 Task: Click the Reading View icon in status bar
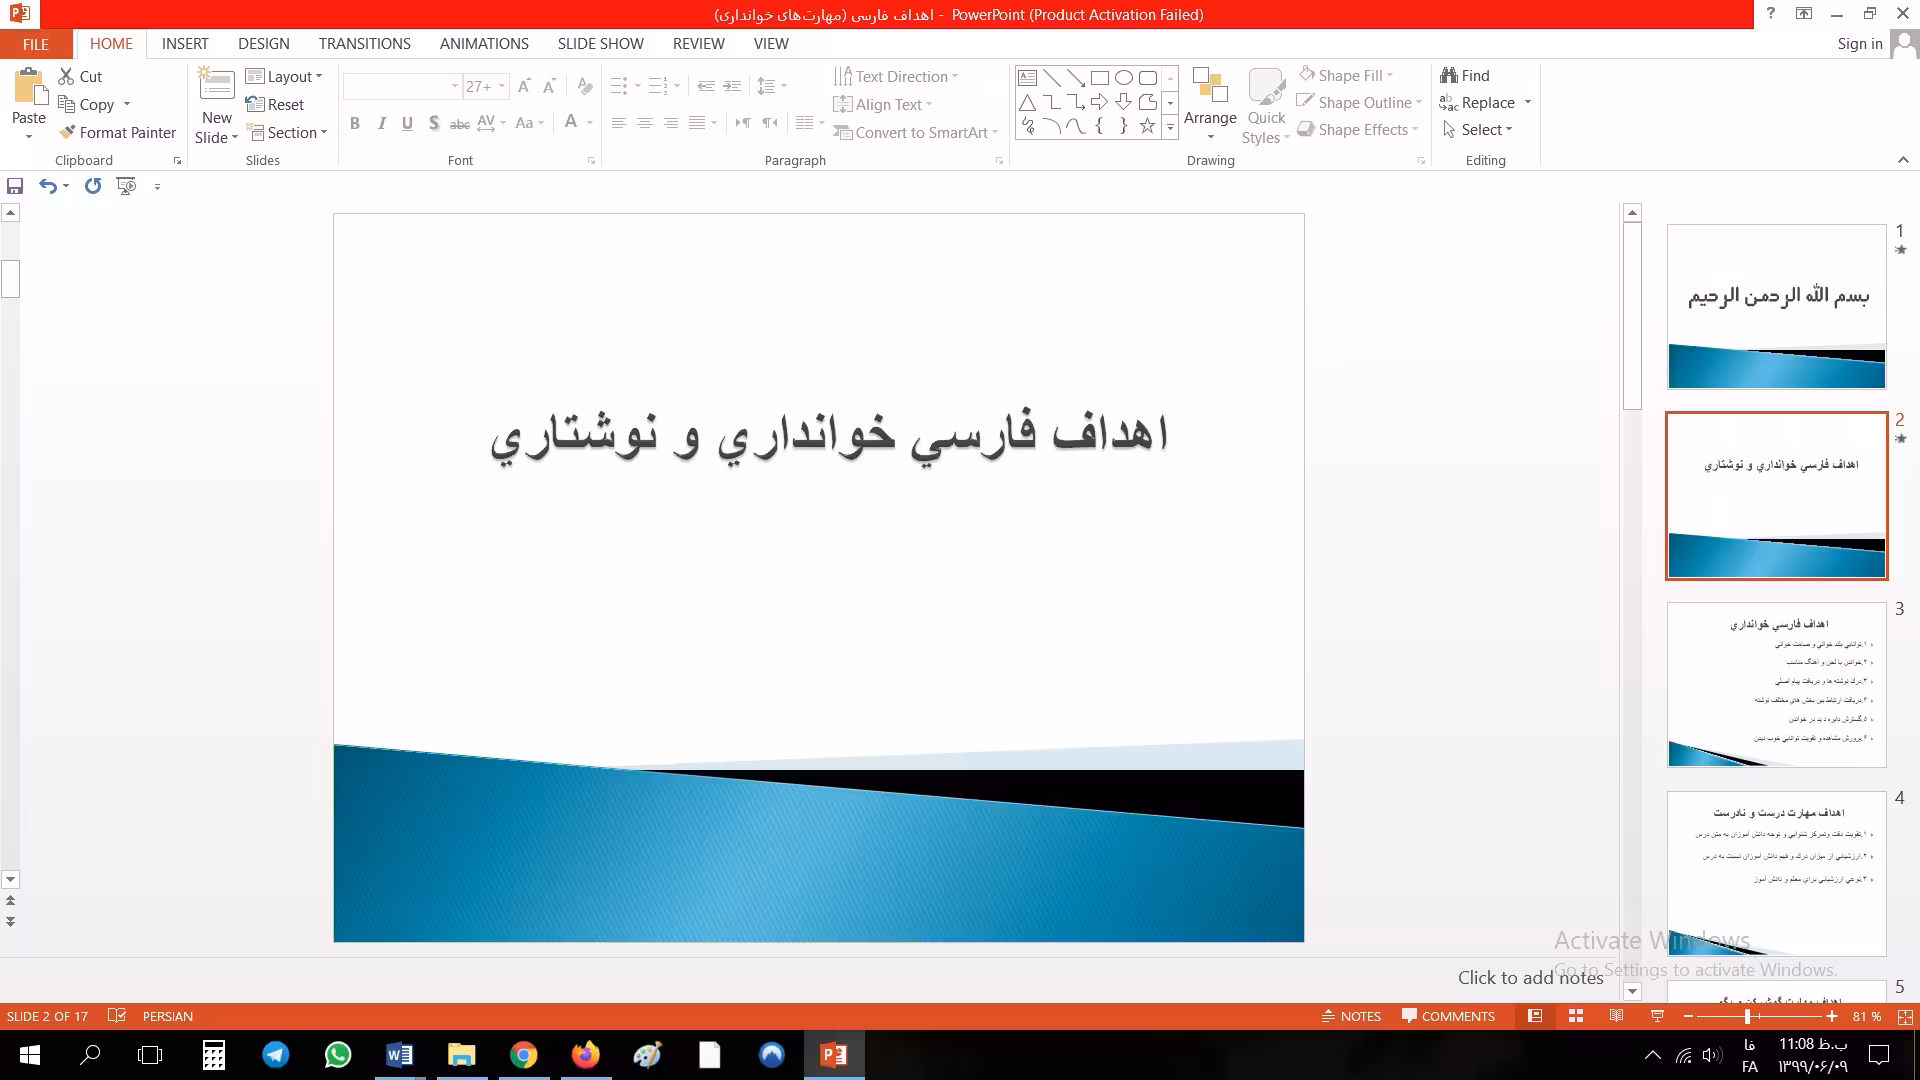(1616, 1016)
